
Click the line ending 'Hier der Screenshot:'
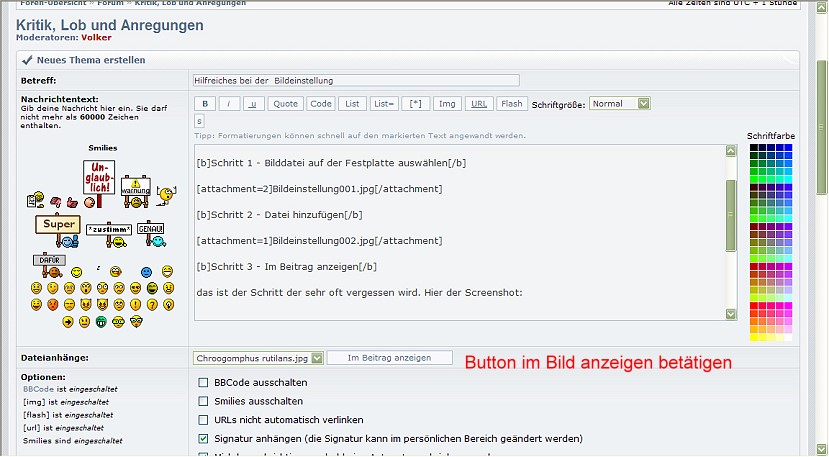[360, 293]
